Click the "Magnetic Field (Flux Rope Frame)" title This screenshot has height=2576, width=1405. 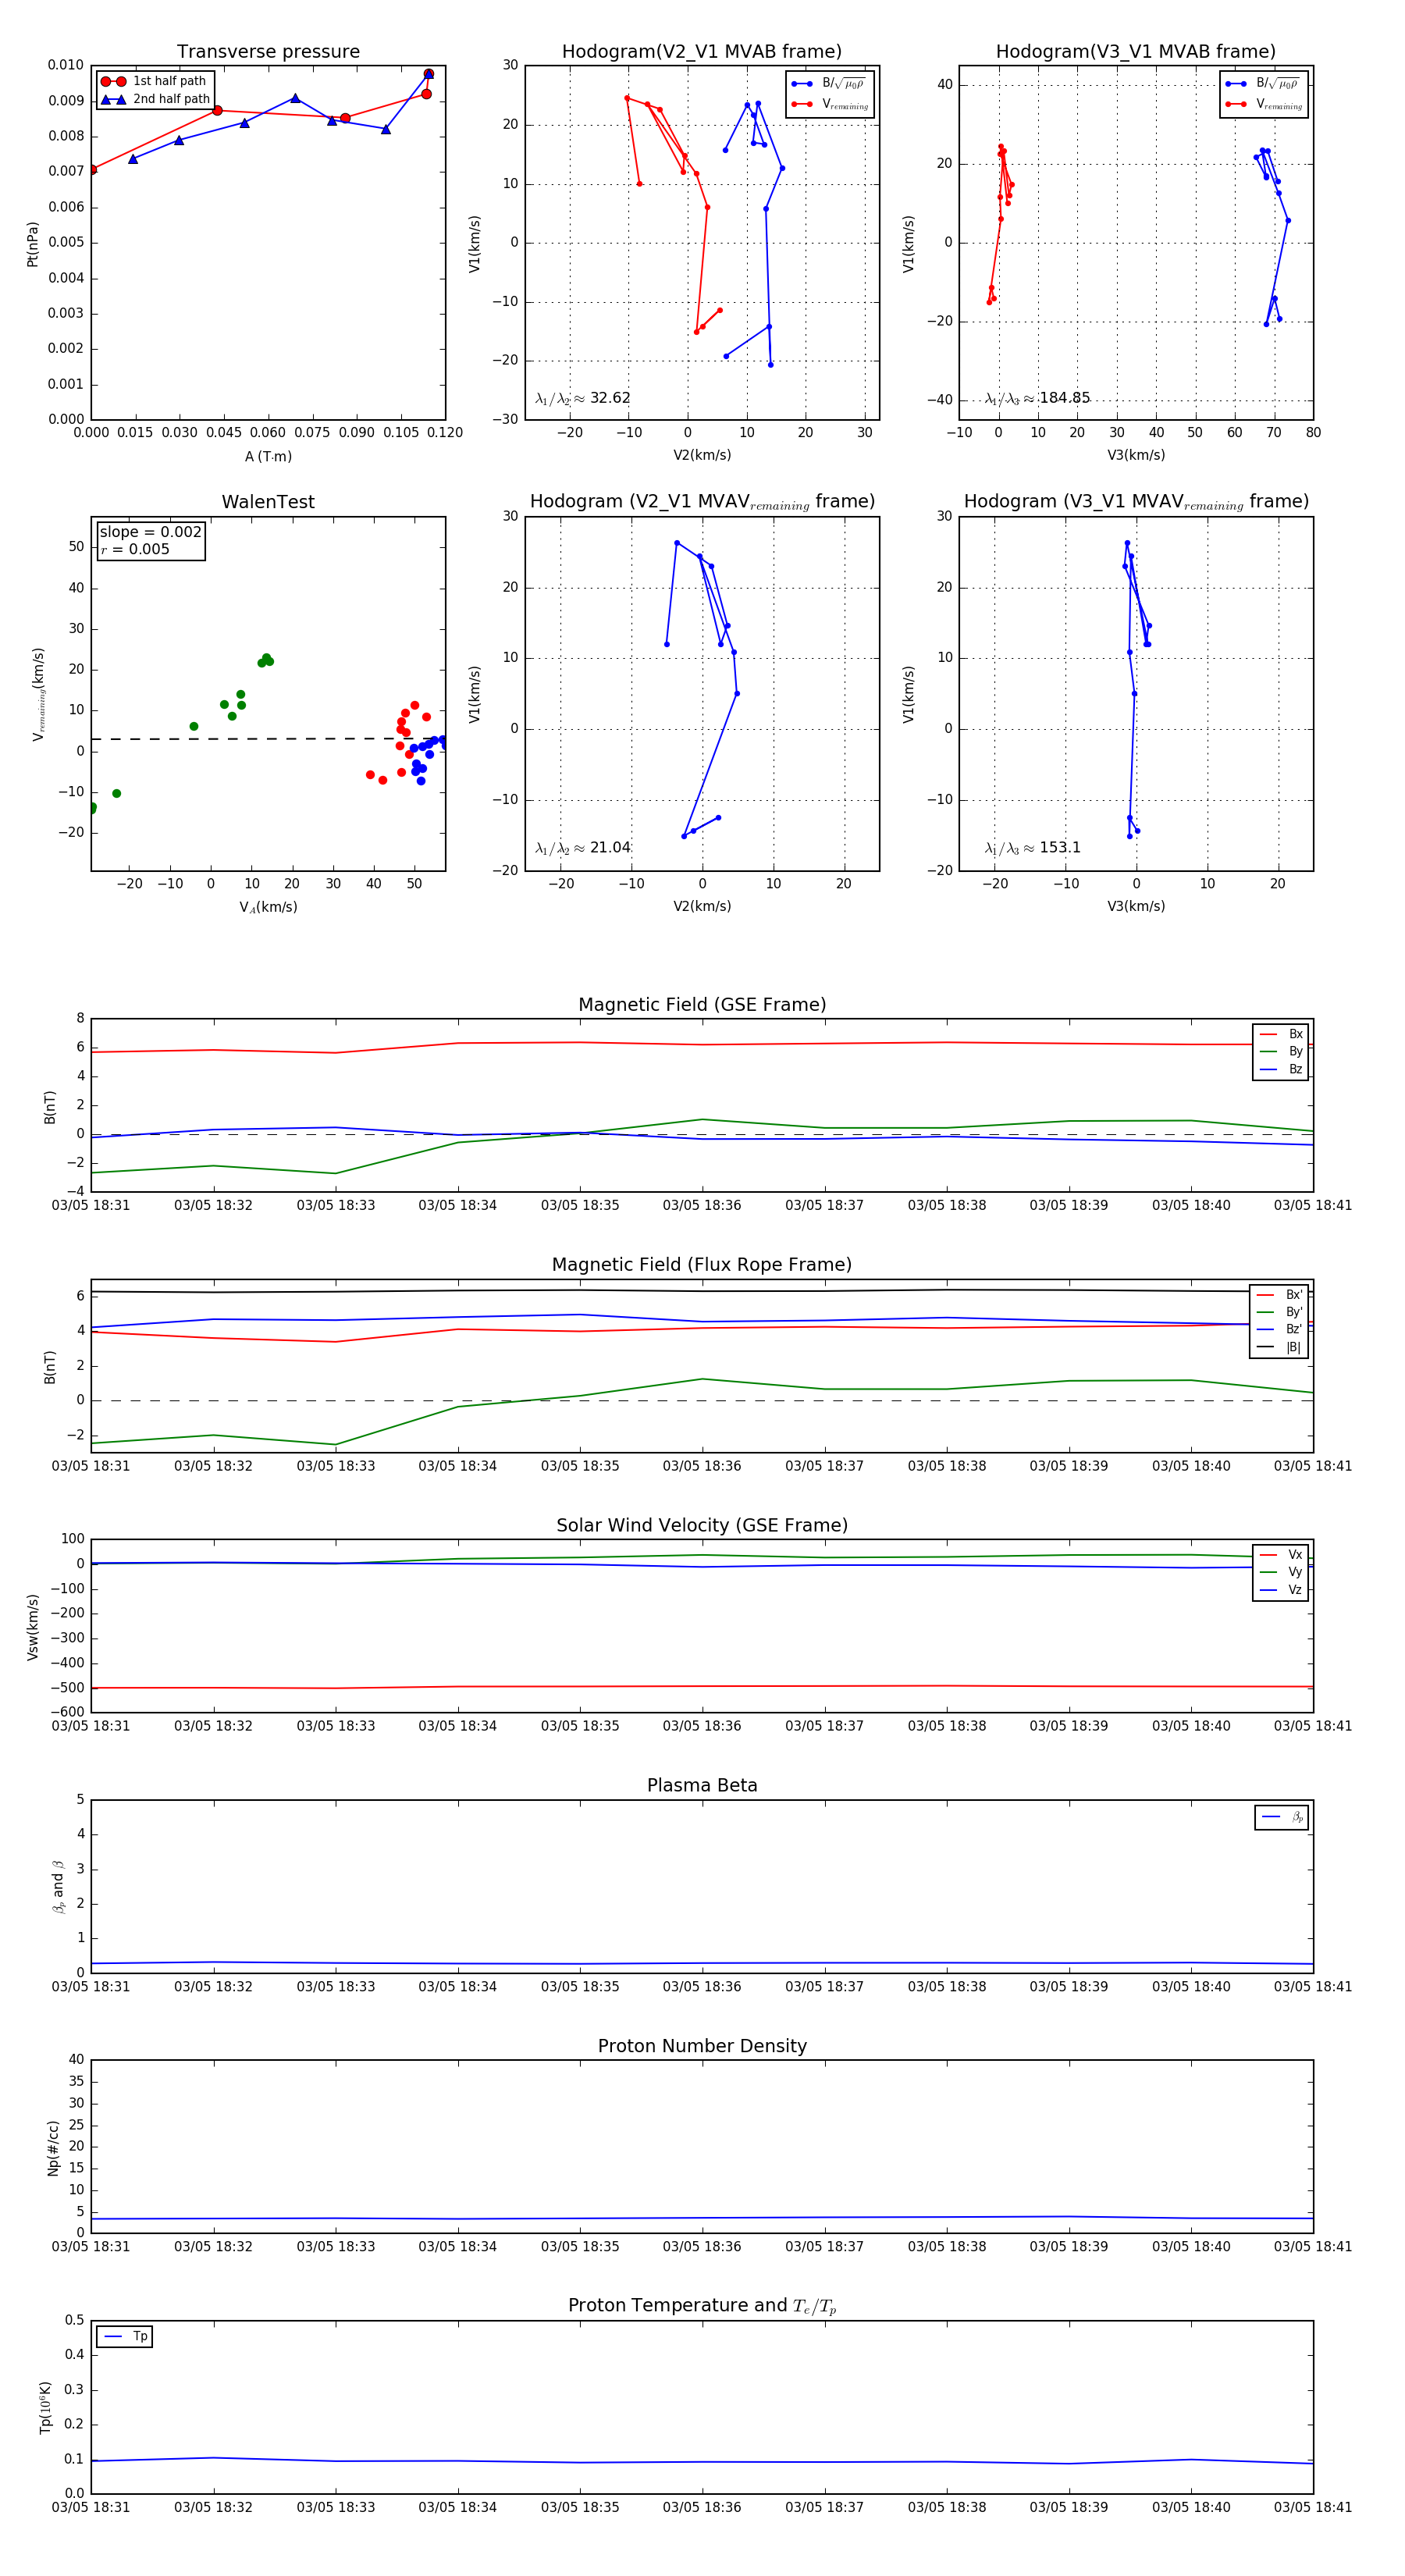pyautogui.click(x=701, y=1265)
